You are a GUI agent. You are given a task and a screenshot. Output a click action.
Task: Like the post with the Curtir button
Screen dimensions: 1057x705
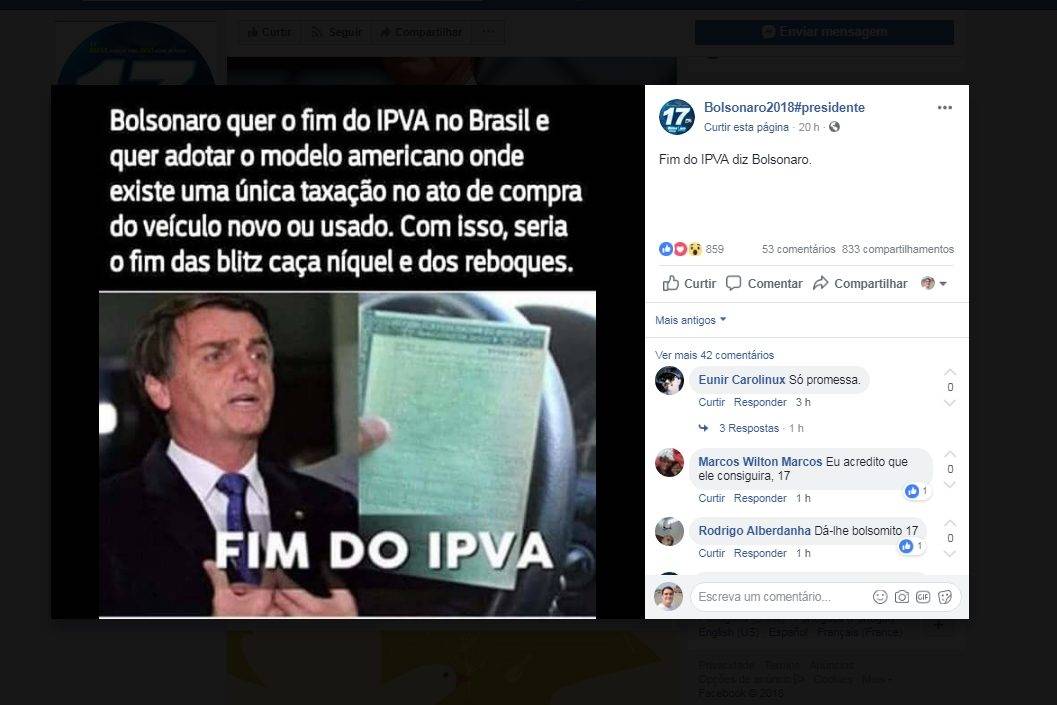point(689,284)
